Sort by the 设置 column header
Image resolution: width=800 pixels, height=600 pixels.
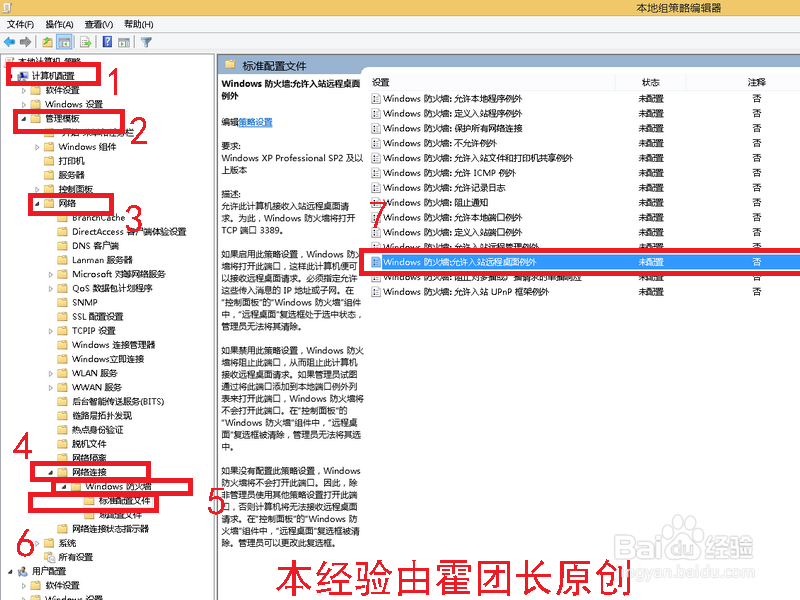pos(381,82)
